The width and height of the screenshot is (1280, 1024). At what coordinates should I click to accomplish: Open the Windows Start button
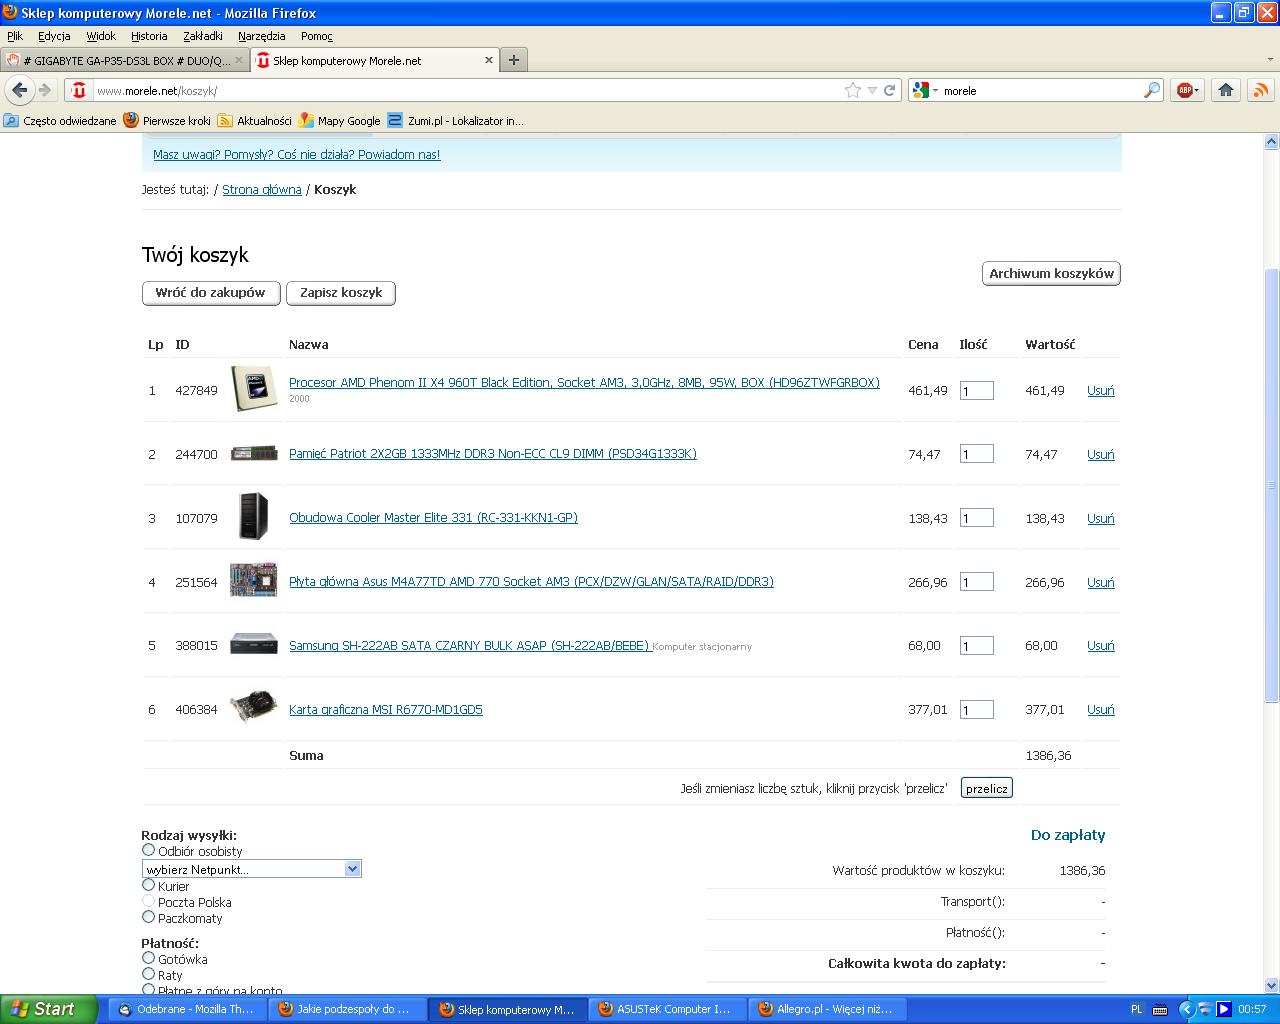tap(49, 1009)
